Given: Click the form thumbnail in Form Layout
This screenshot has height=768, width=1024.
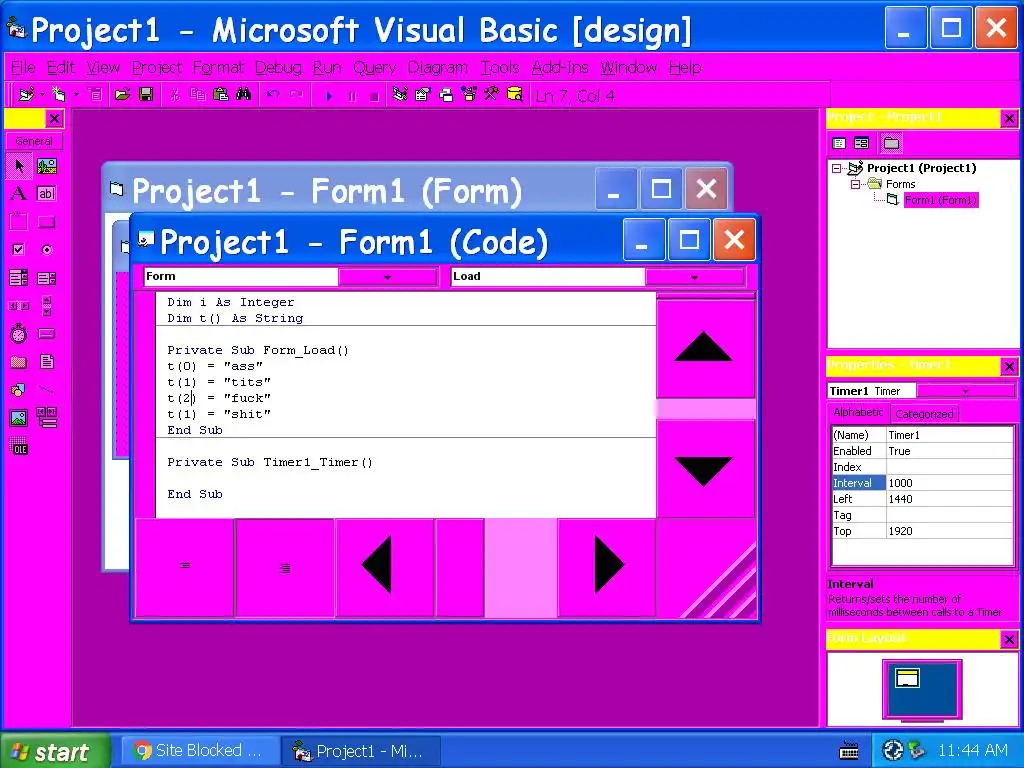Looking at the screenshot, I should (x=907, y=678).
